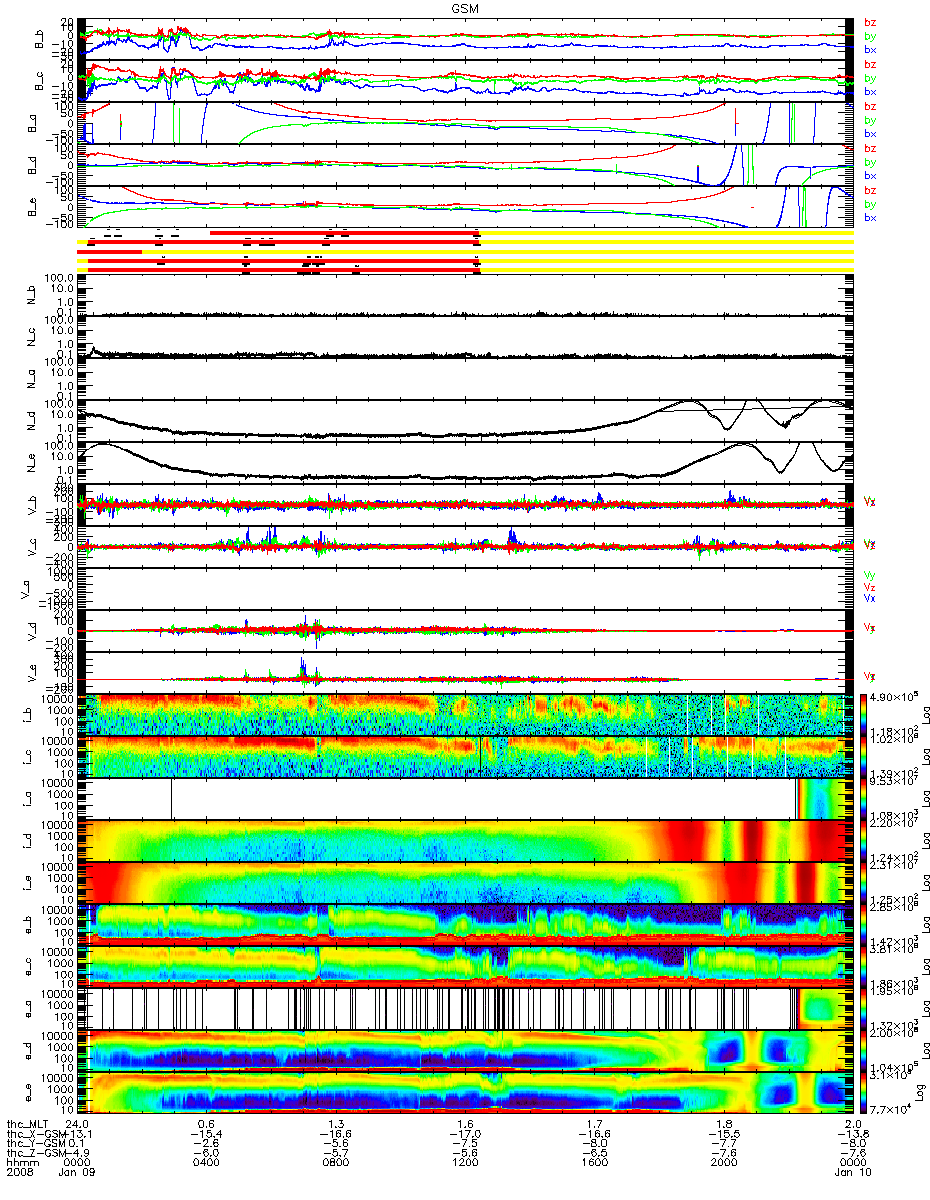Click the blue Vx legend of V_a panel

point(870,597)
